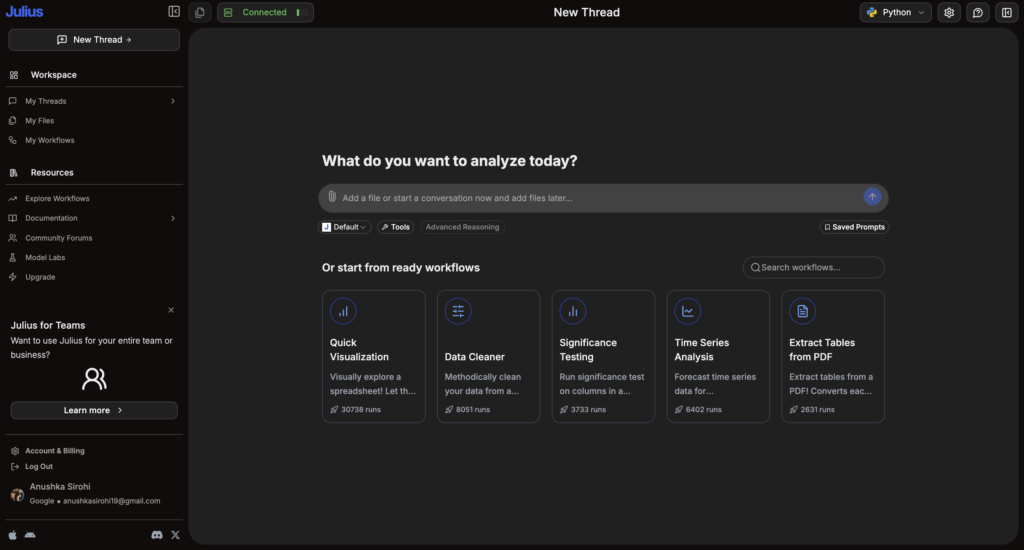Screen dimensions: 1024x550
Task: Click the Time Series Analysis line chart icon
Action: click(x=688, y=311)
